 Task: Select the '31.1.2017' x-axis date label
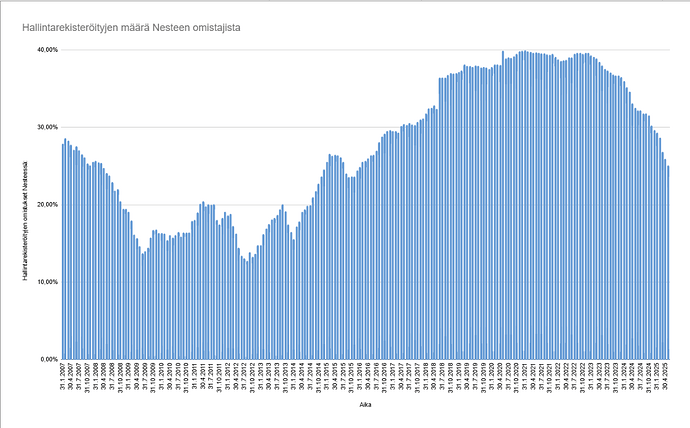point(393,377)
